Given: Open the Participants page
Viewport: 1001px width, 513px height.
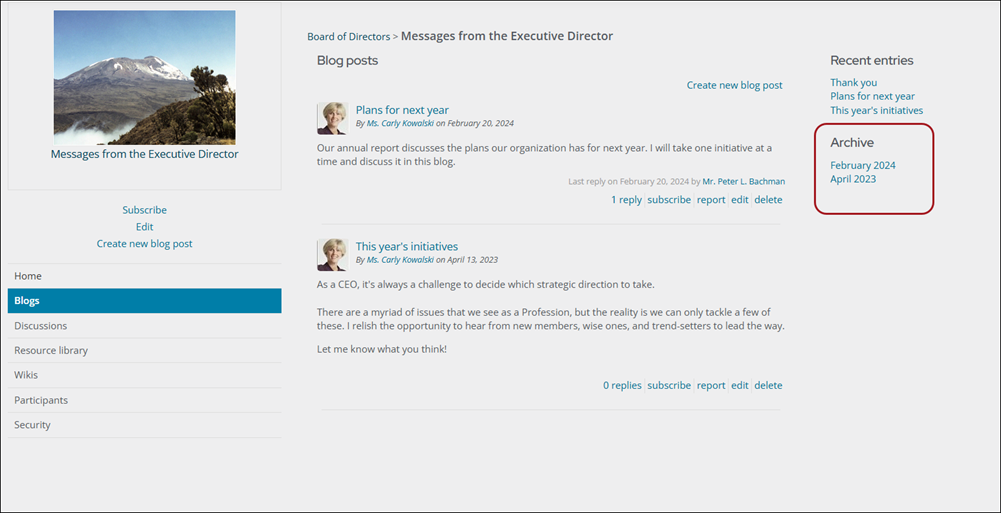Looking at the screenshot, I should pyautogui.click(x=144, y=400).
